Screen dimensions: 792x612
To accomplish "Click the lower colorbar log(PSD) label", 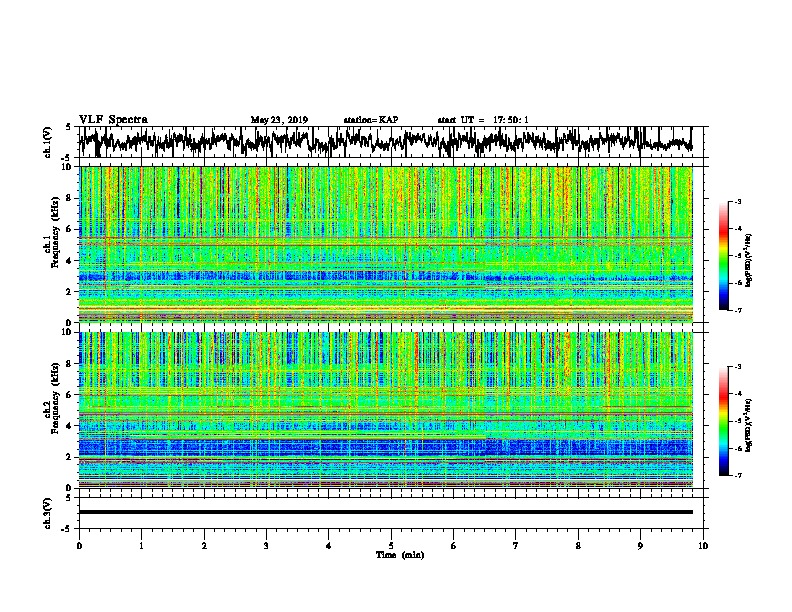I will coord(748,425).
